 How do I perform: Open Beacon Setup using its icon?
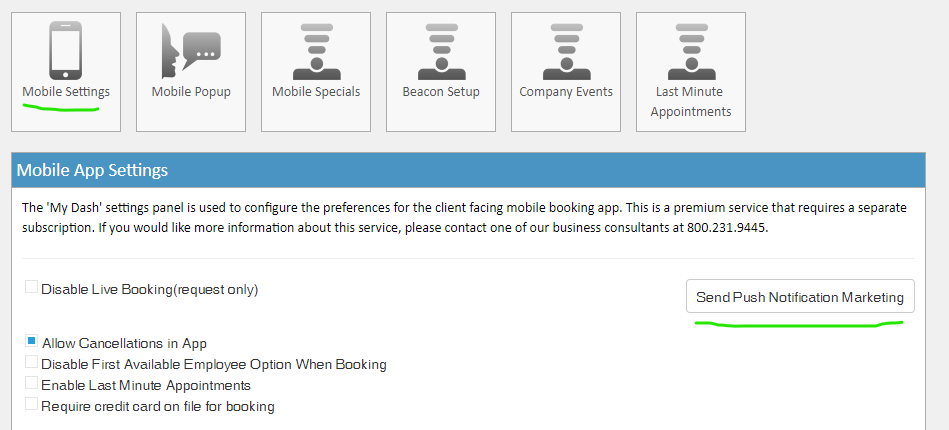tap(441, 51)
